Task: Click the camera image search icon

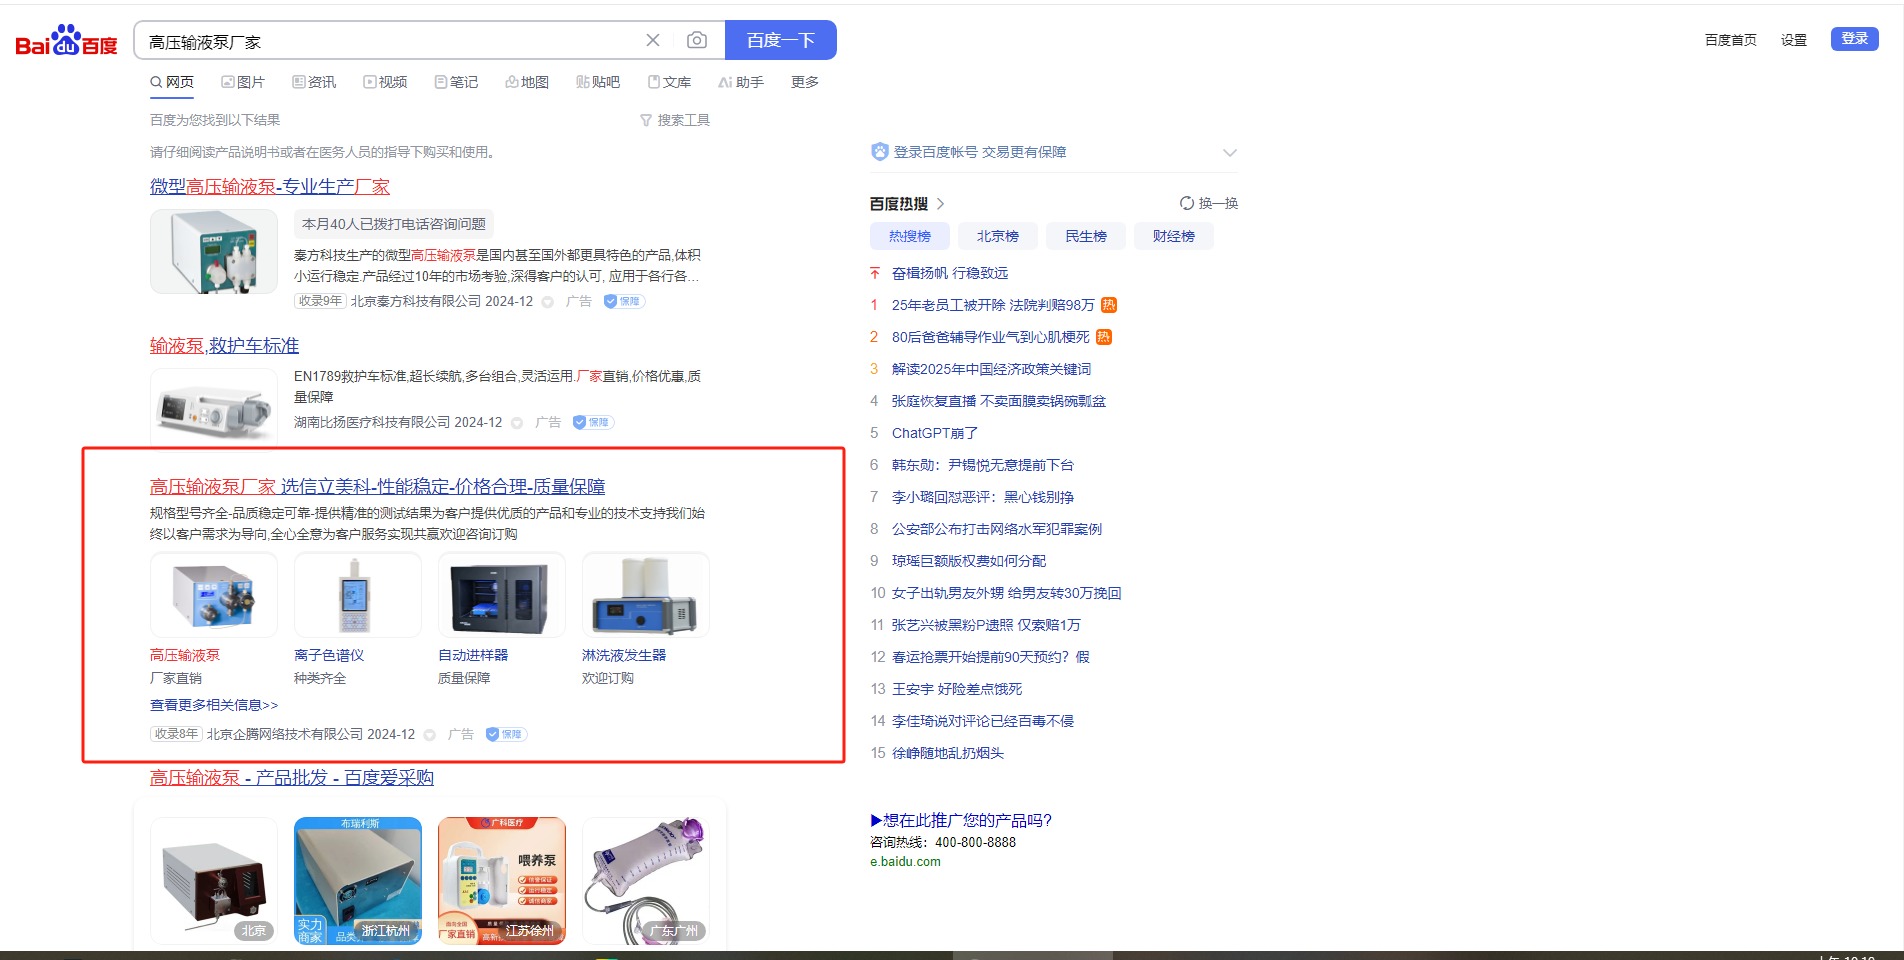Action: (697, 40)
